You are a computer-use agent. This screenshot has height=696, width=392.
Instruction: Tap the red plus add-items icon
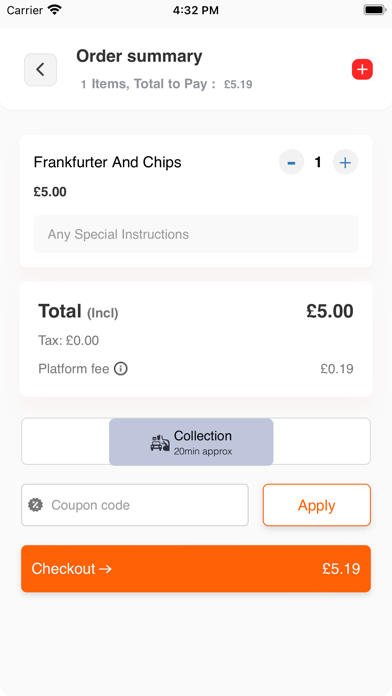click(x=362, y=70)
